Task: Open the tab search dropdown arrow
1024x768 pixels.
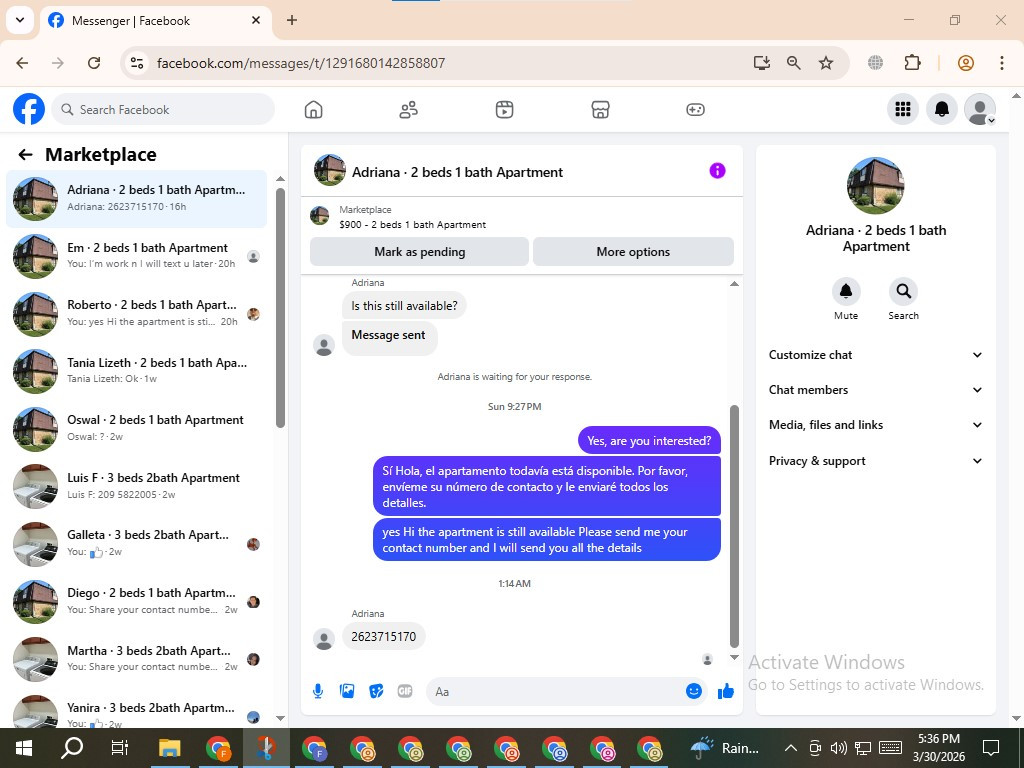Action: click(x=20, y=20)
